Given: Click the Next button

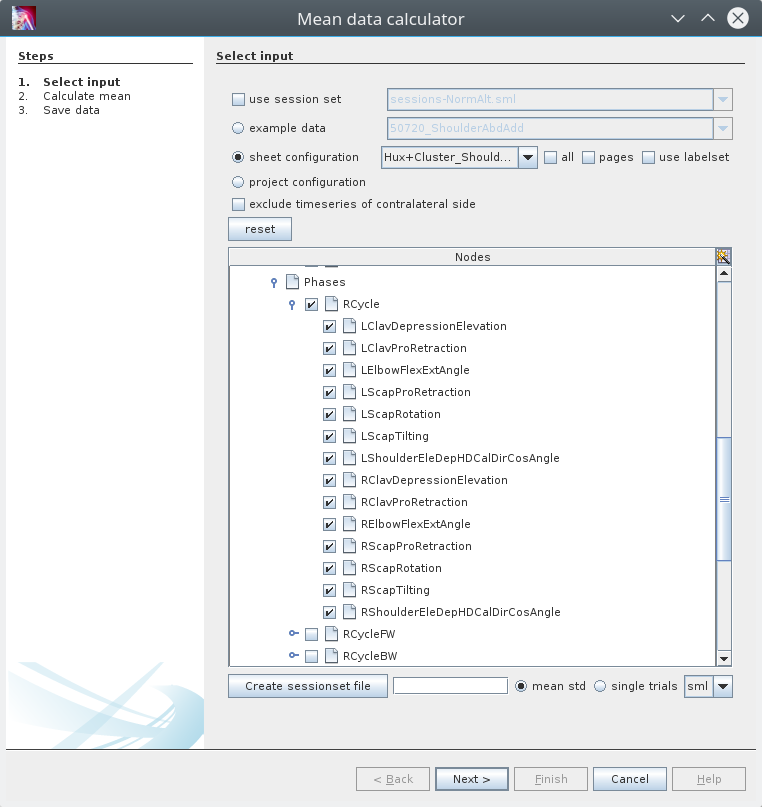Looking at the screenshot, I should point(471,779).
